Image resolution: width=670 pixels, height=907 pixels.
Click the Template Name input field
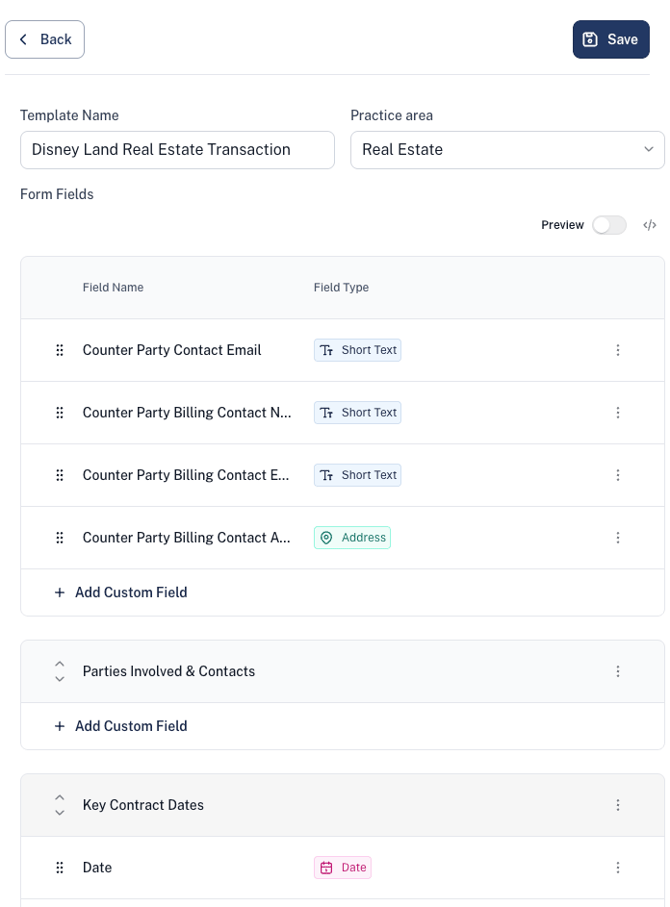[178, 150]
